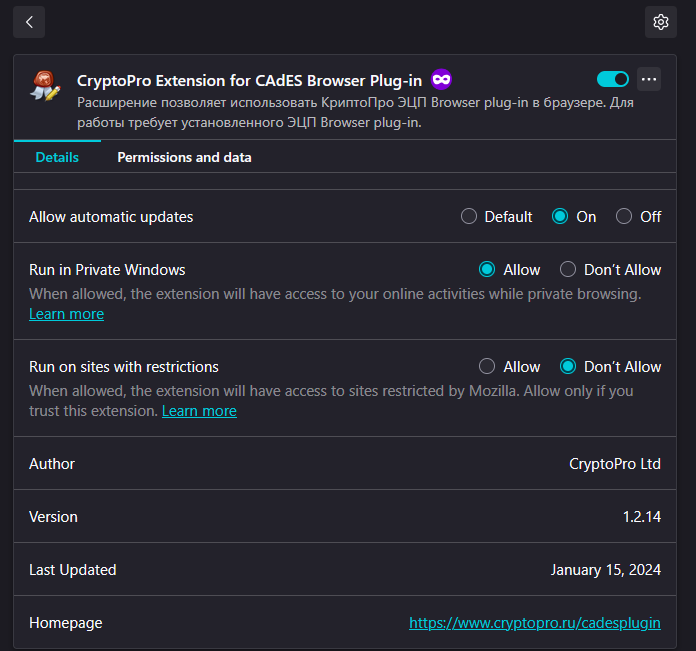The height and width of the screenshot is (651, 696).
Task: Switch to the Details tab
Action: 57,157
